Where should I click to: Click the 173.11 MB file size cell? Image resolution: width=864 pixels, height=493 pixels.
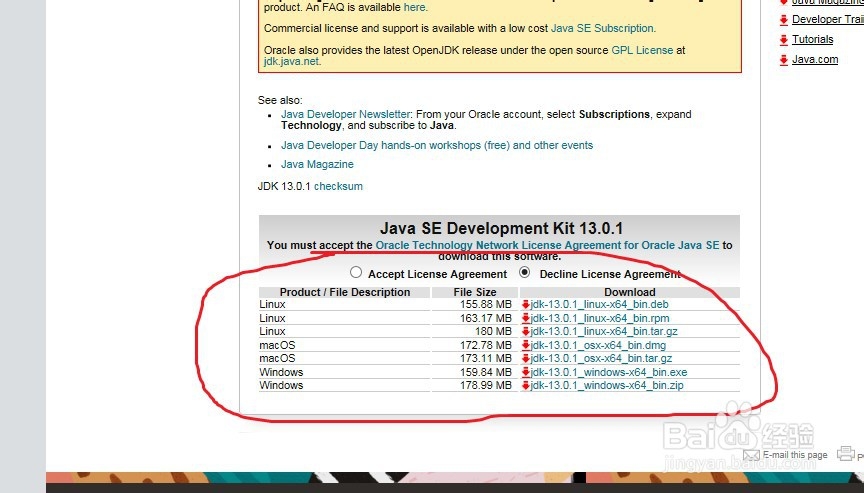coord(485,358)
